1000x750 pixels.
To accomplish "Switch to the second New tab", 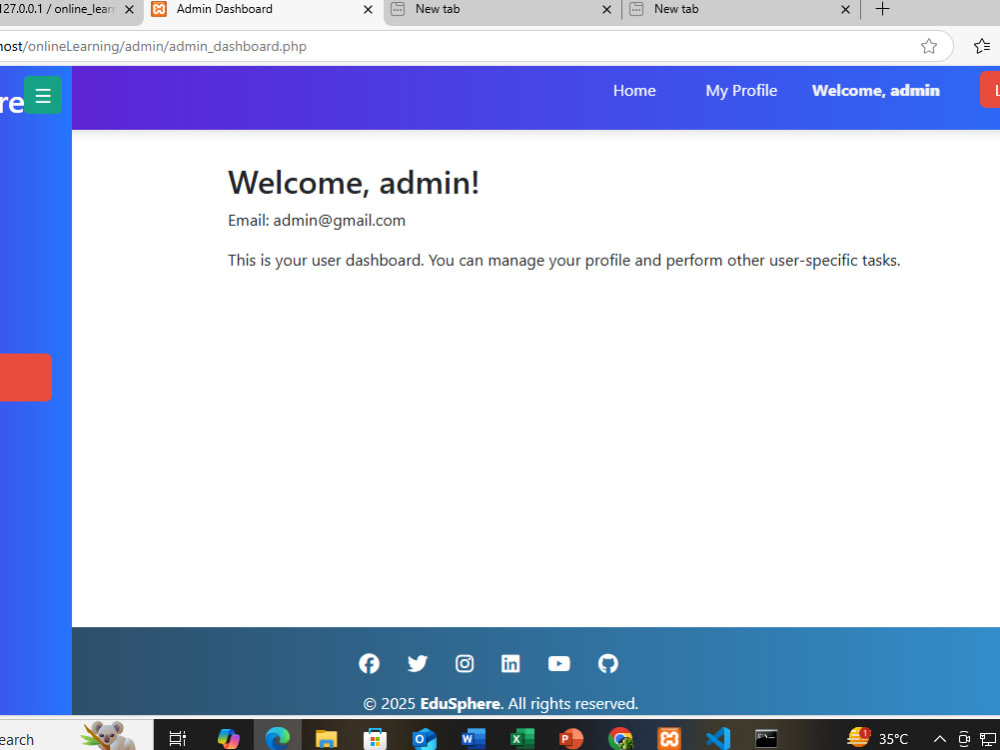I will coord(740,10).
